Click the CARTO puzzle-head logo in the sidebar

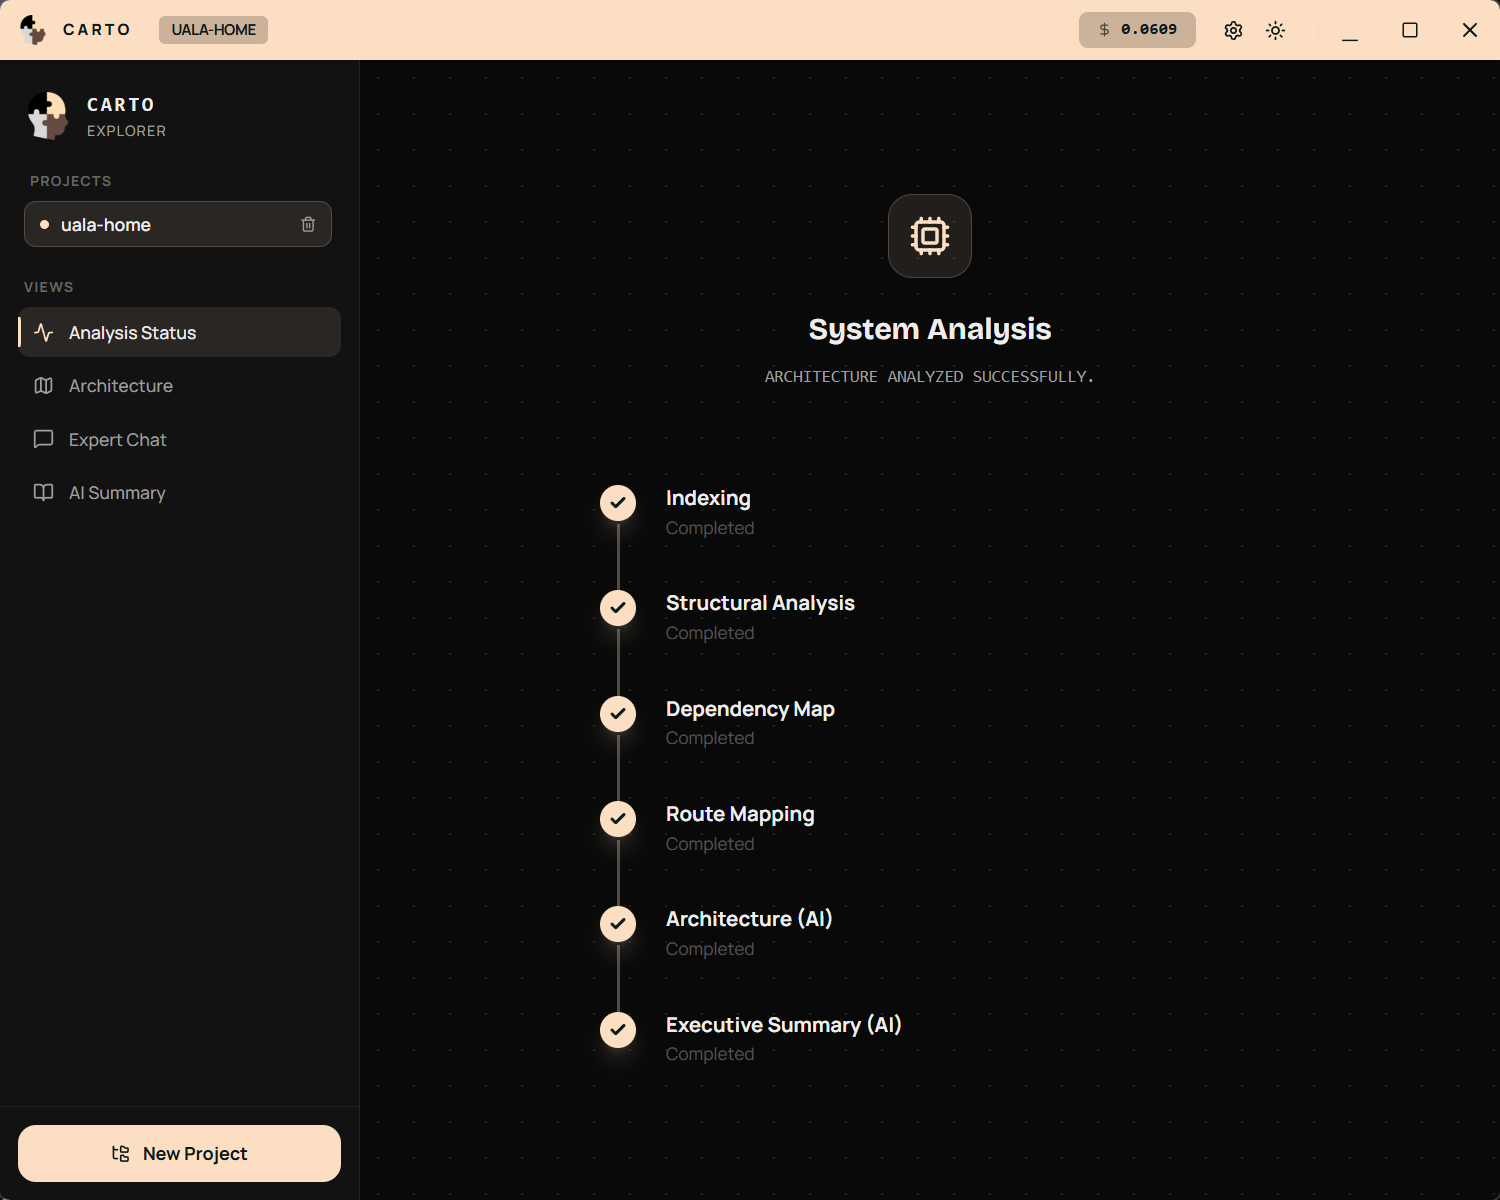47,115
